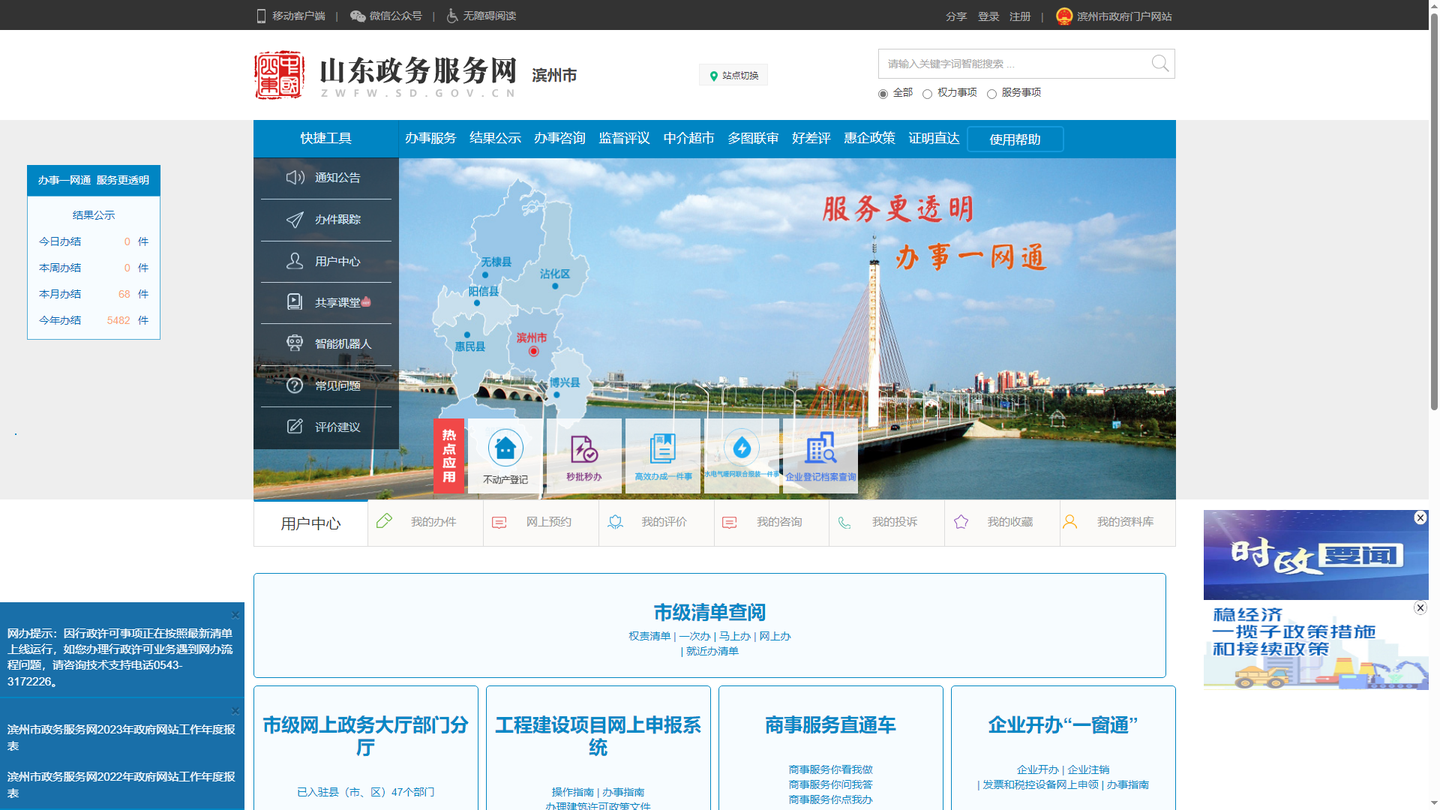
Task: Select 沾化区 on the map
Action: pos(555,274)
